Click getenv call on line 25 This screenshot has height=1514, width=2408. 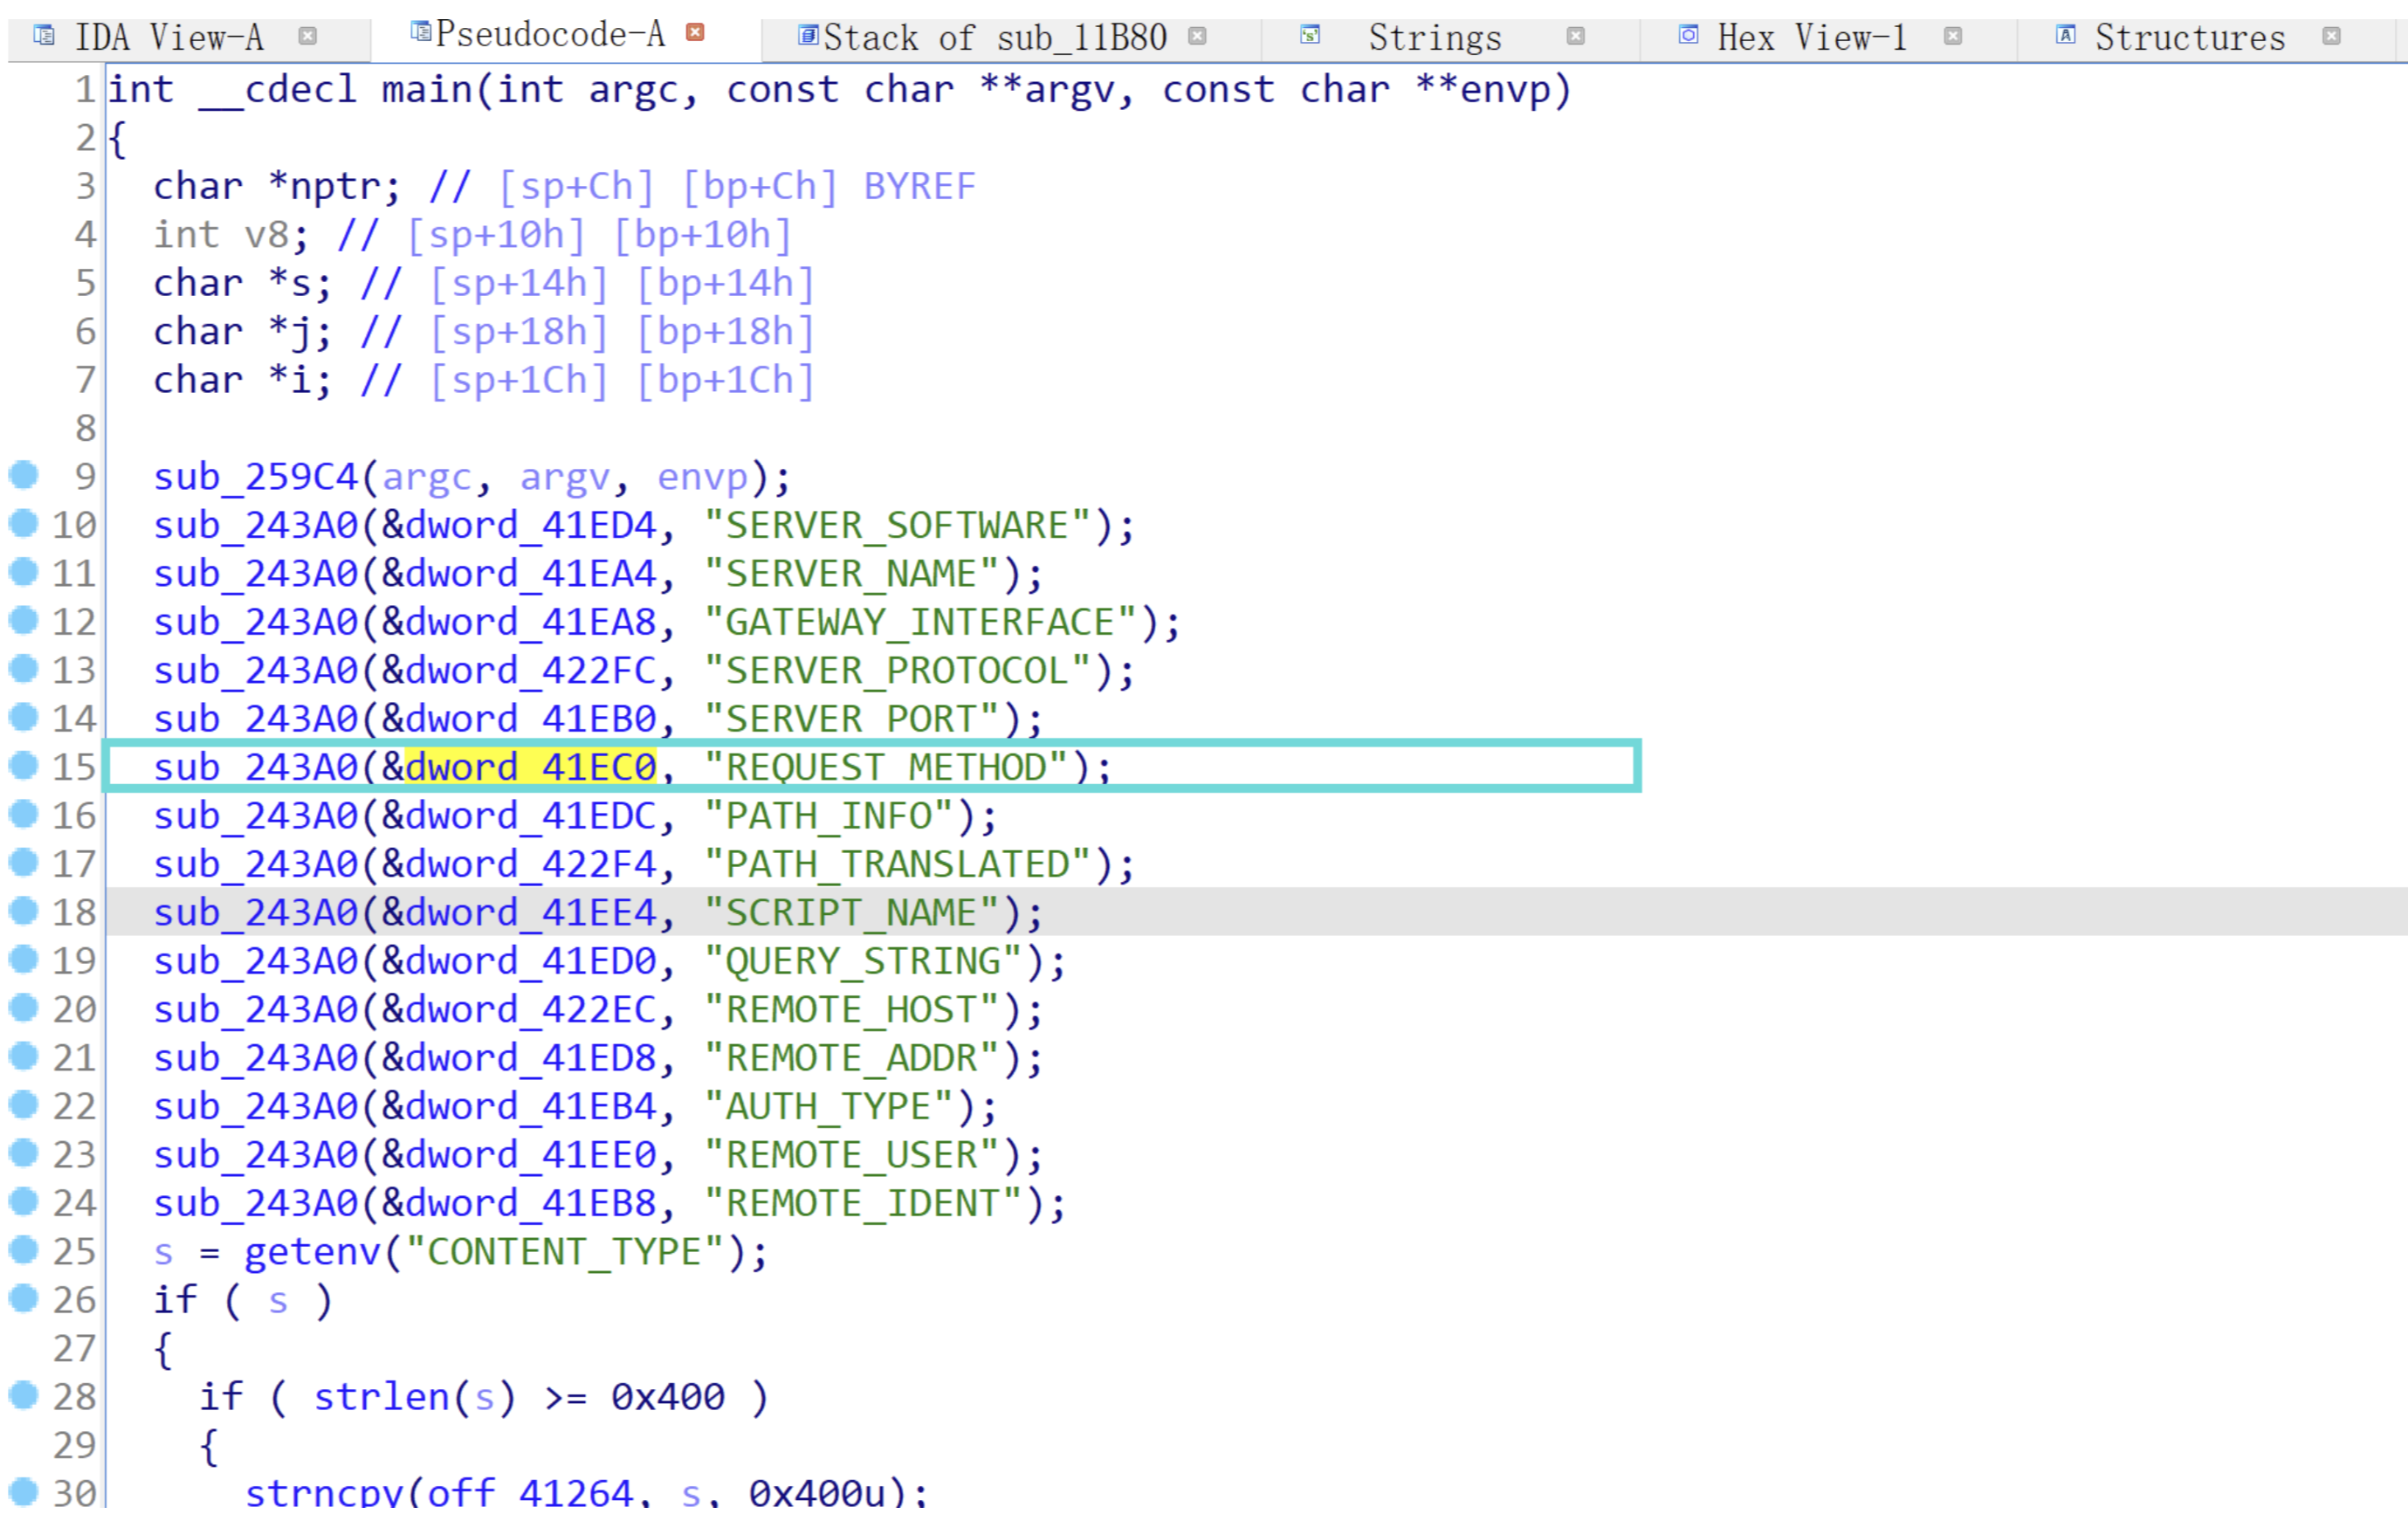point(312,1252)
